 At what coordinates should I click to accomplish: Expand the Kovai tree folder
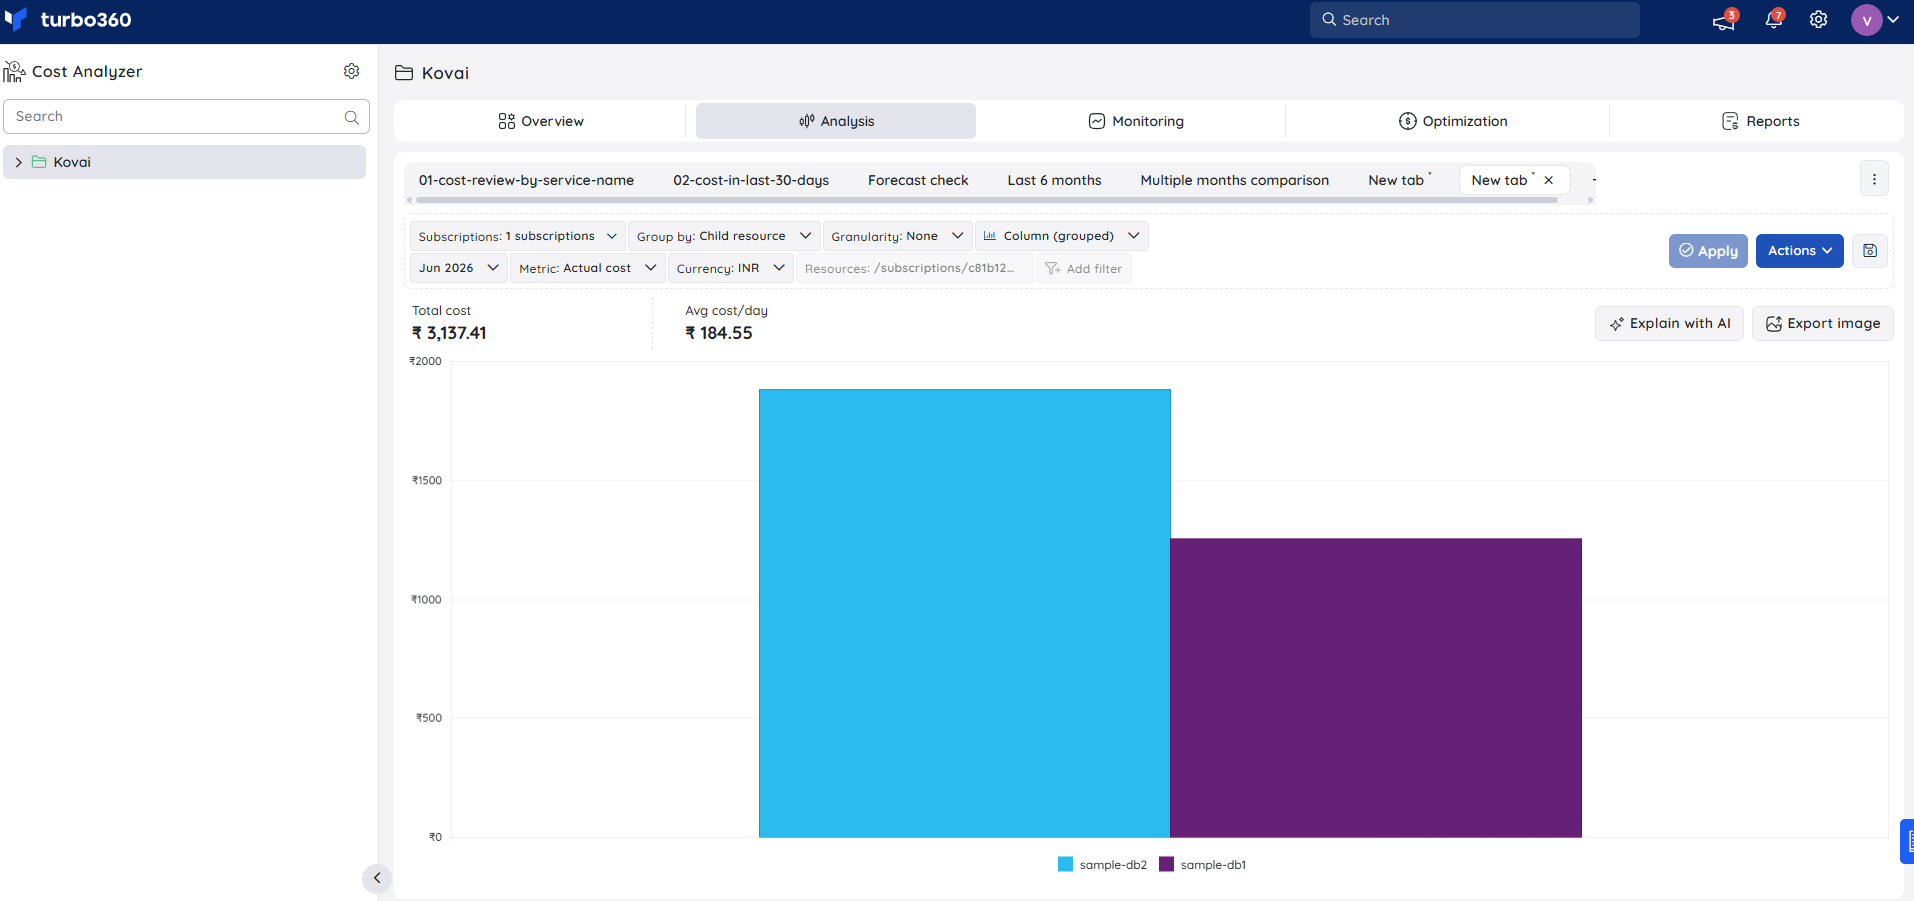[x=18, y=162]
